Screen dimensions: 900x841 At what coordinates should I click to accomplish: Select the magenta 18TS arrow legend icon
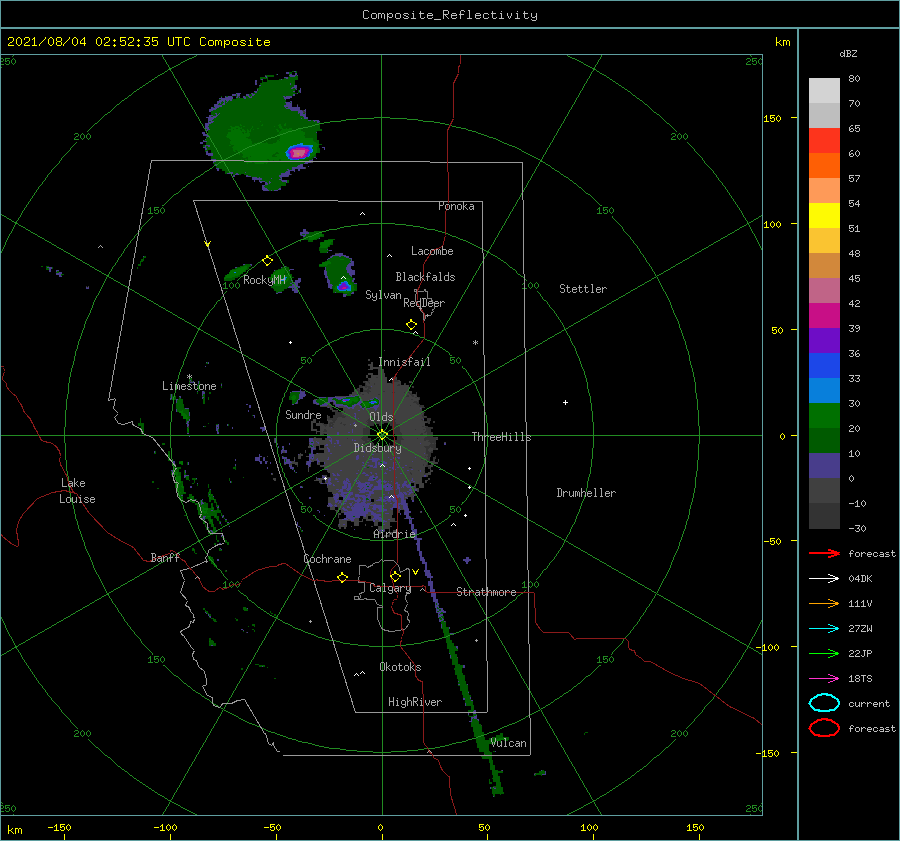click(824, 679)
